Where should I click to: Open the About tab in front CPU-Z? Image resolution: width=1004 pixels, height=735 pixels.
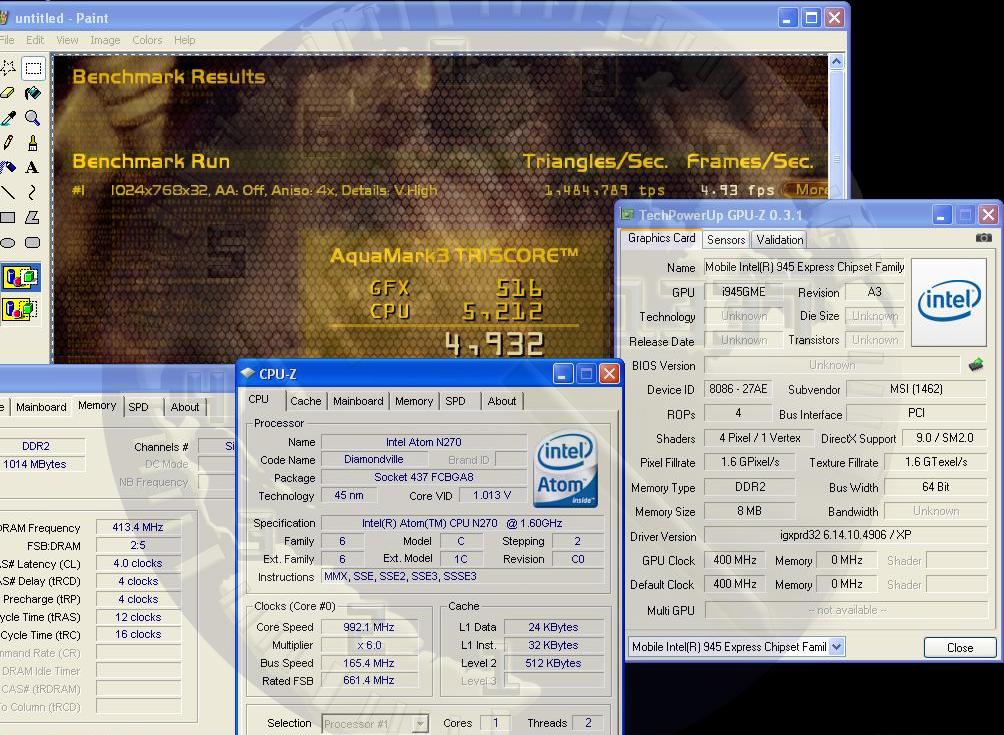coord(501,401)
